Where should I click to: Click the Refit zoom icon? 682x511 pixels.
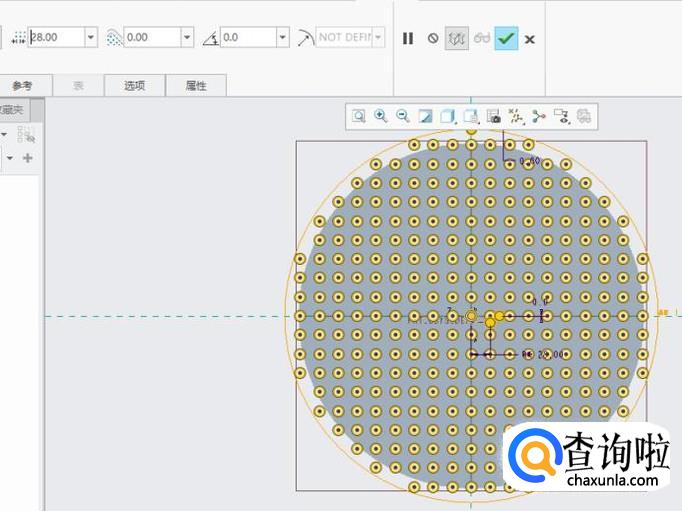358,117
